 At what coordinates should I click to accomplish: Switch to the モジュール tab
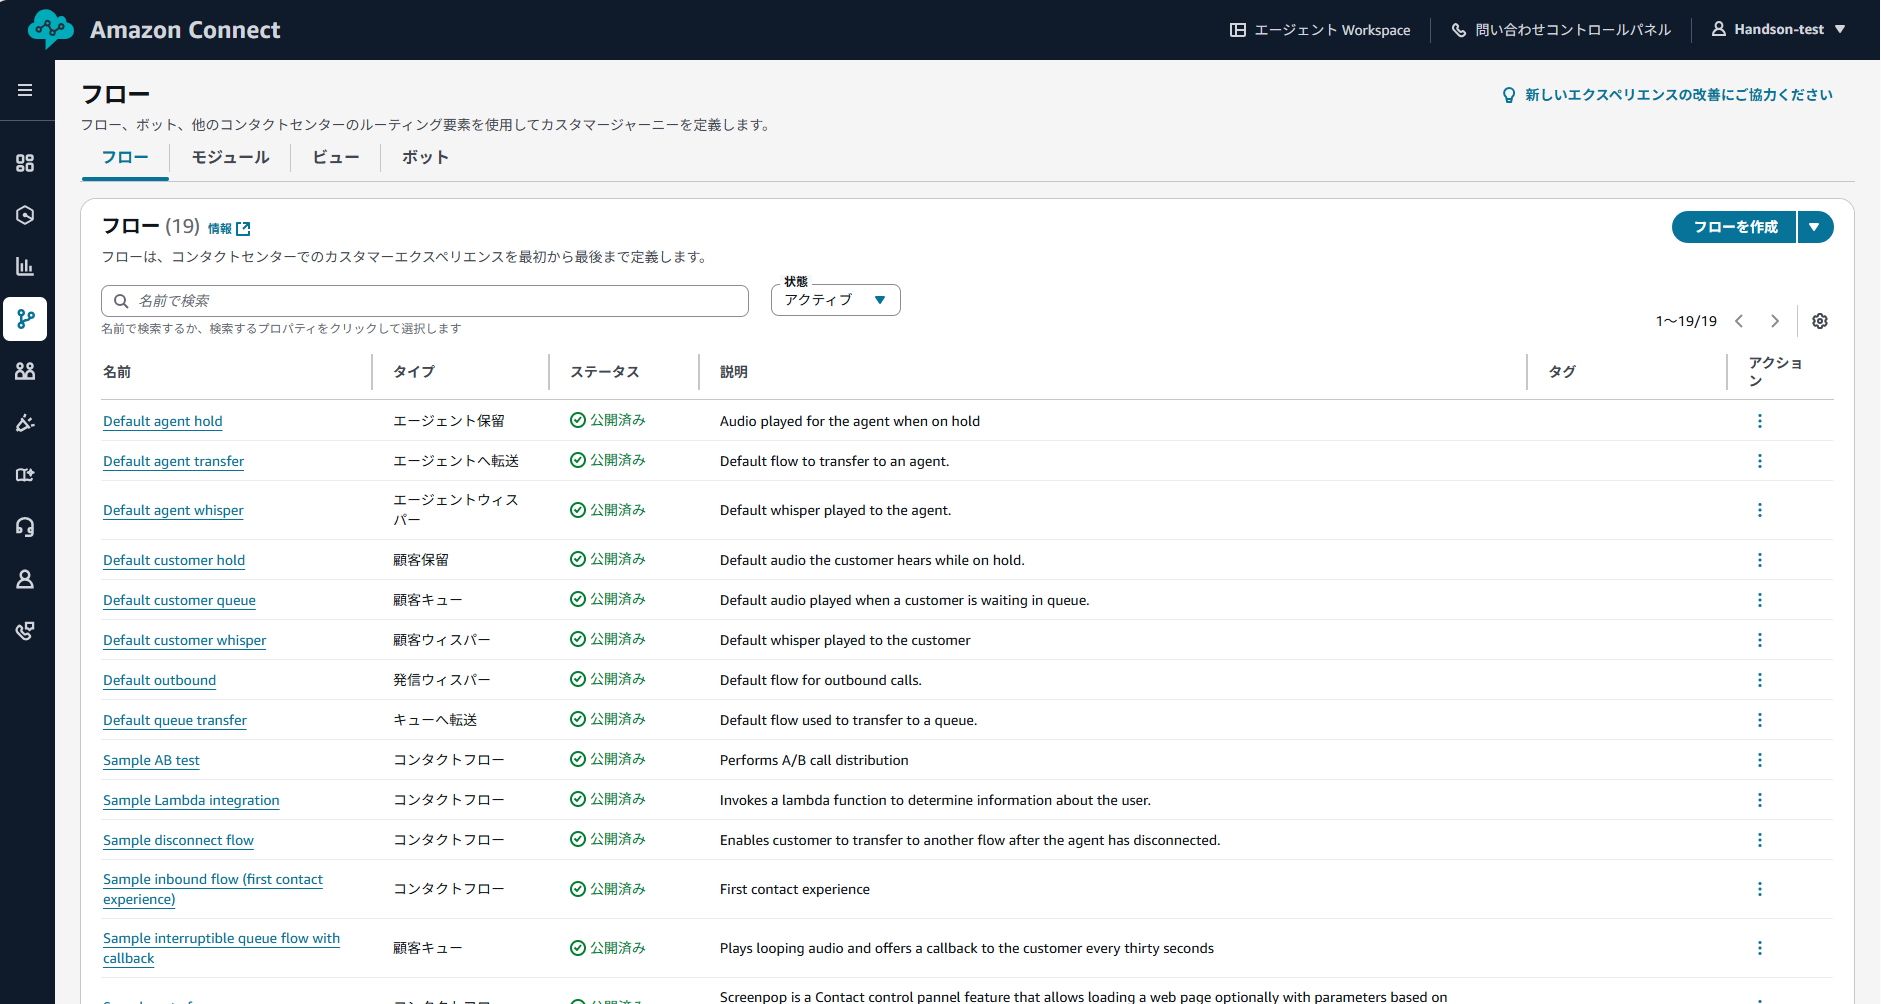coord(229,157)
